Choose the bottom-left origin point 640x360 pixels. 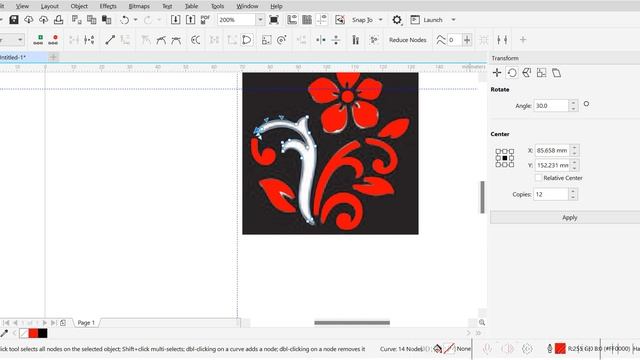click(x=498, y=164)
